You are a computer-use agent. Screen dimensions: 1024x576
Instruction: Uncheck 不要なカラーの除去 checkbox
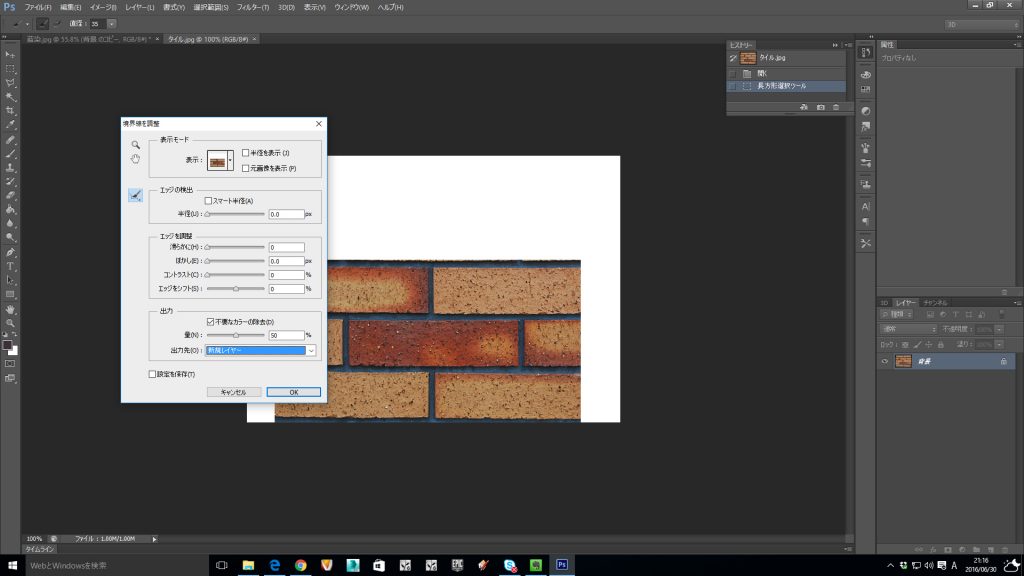tap(210, 321)
